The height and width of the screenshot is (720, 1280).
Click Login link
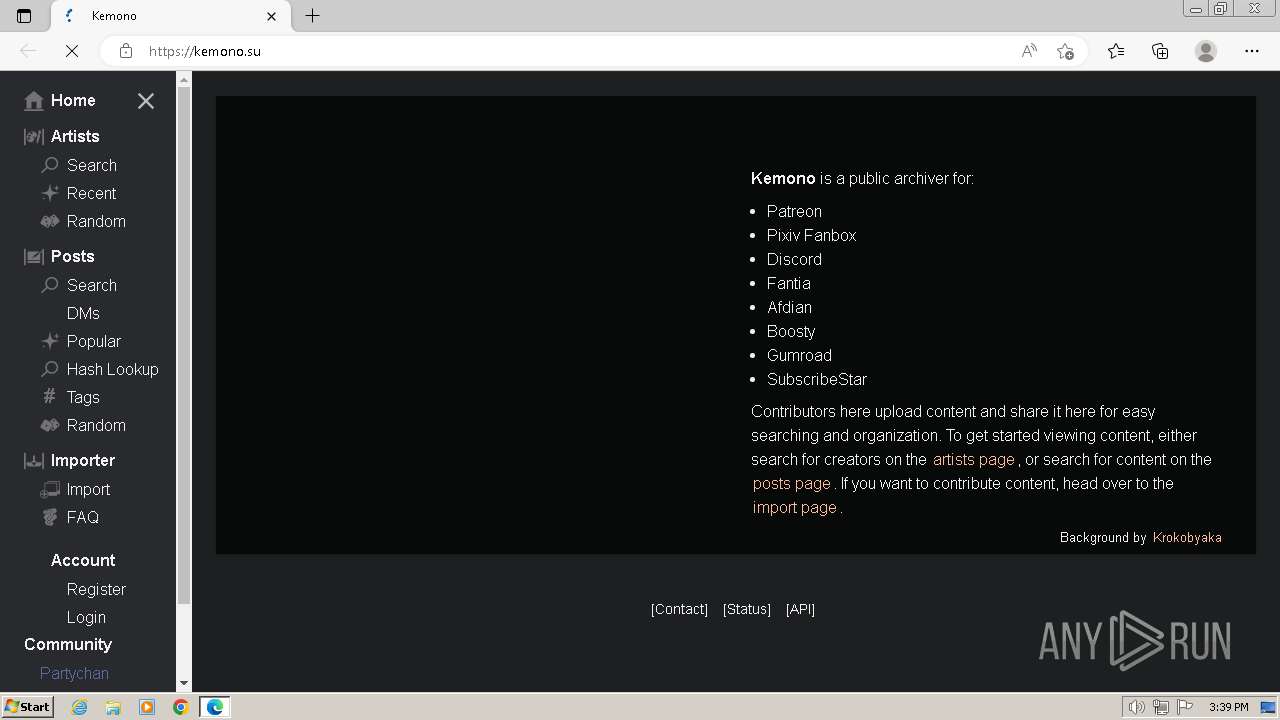(x=86, y=617)
